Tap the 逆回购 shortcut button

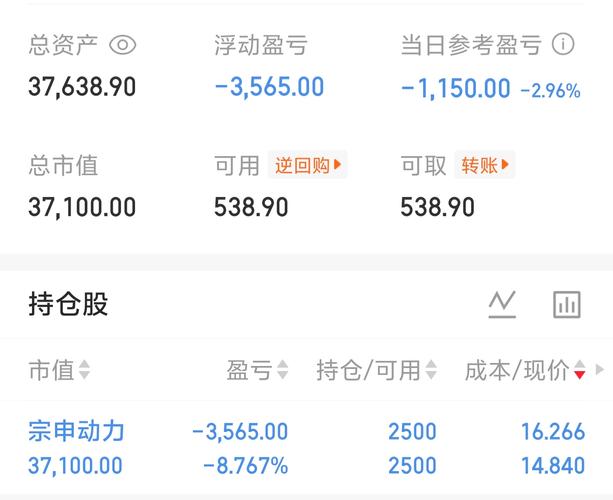point(307,165)
